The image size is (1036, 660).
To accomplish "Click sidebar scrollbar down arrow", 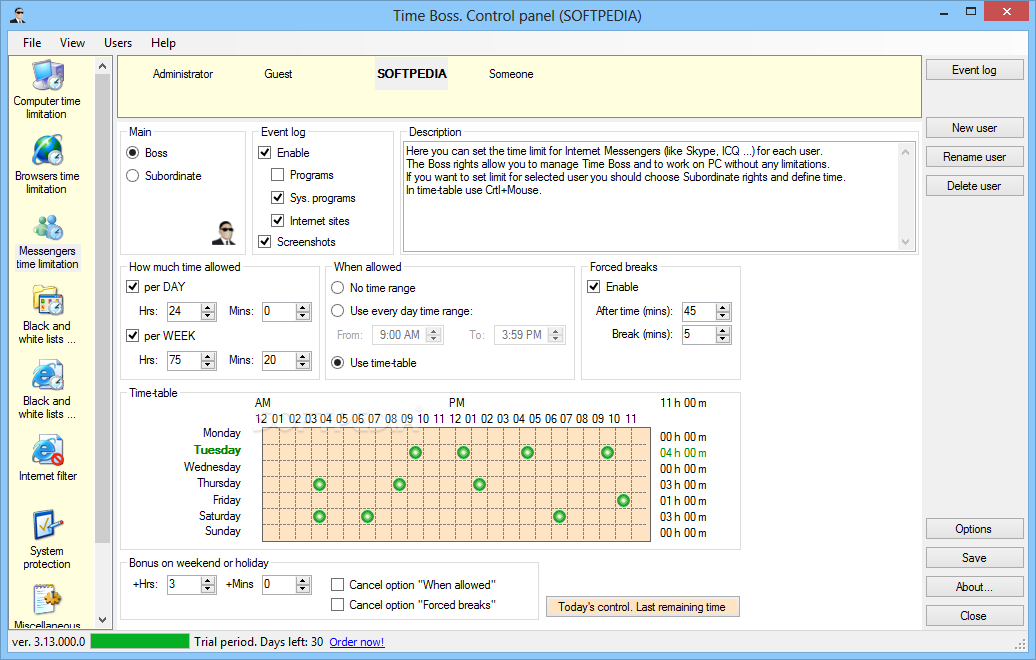I will coord(102,620).
